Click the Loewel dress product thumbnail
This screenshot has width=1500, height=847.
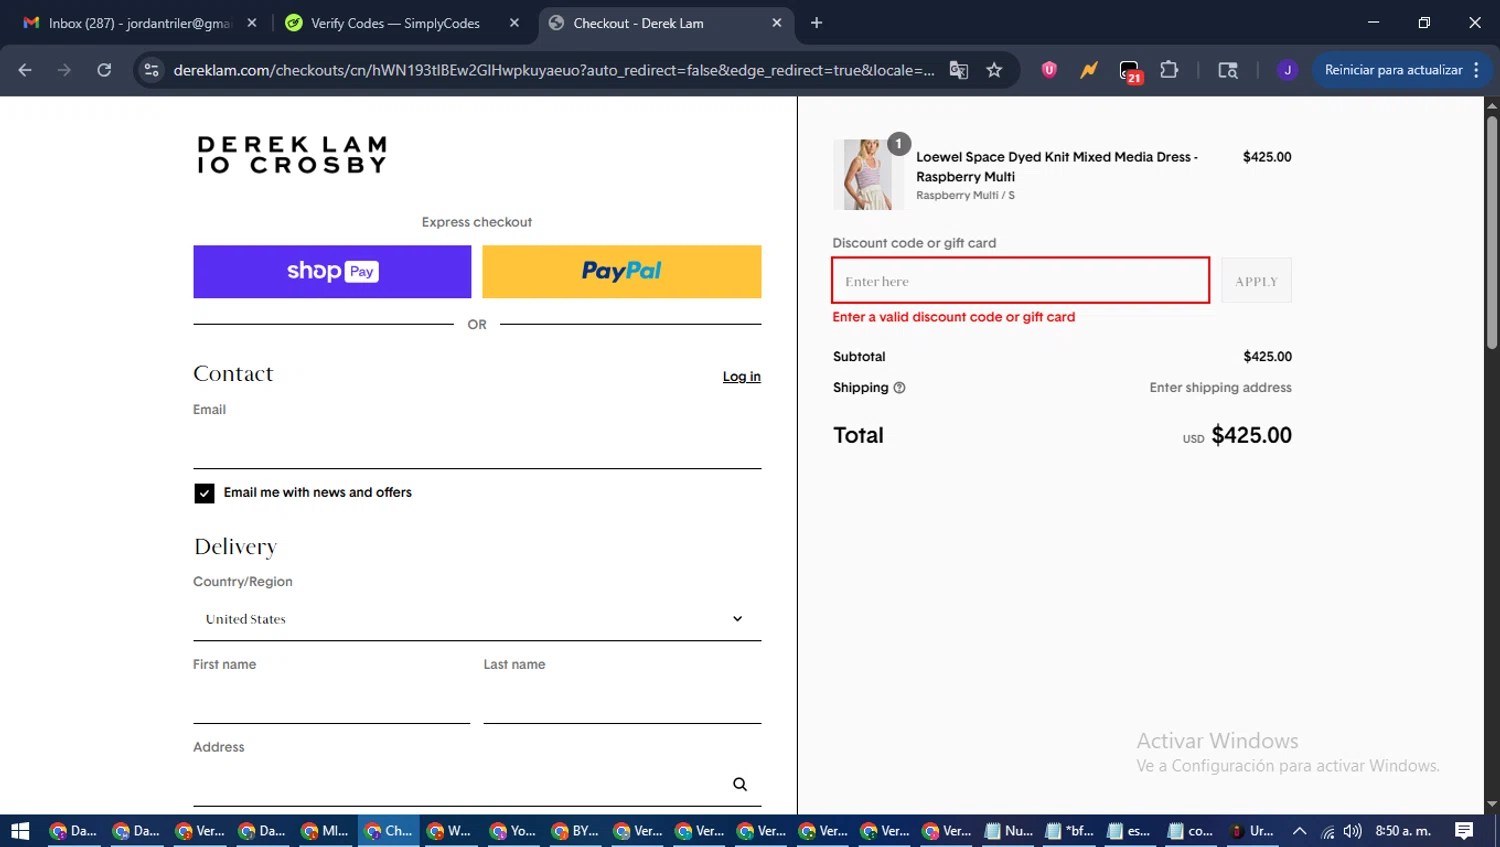click(868, 175)
